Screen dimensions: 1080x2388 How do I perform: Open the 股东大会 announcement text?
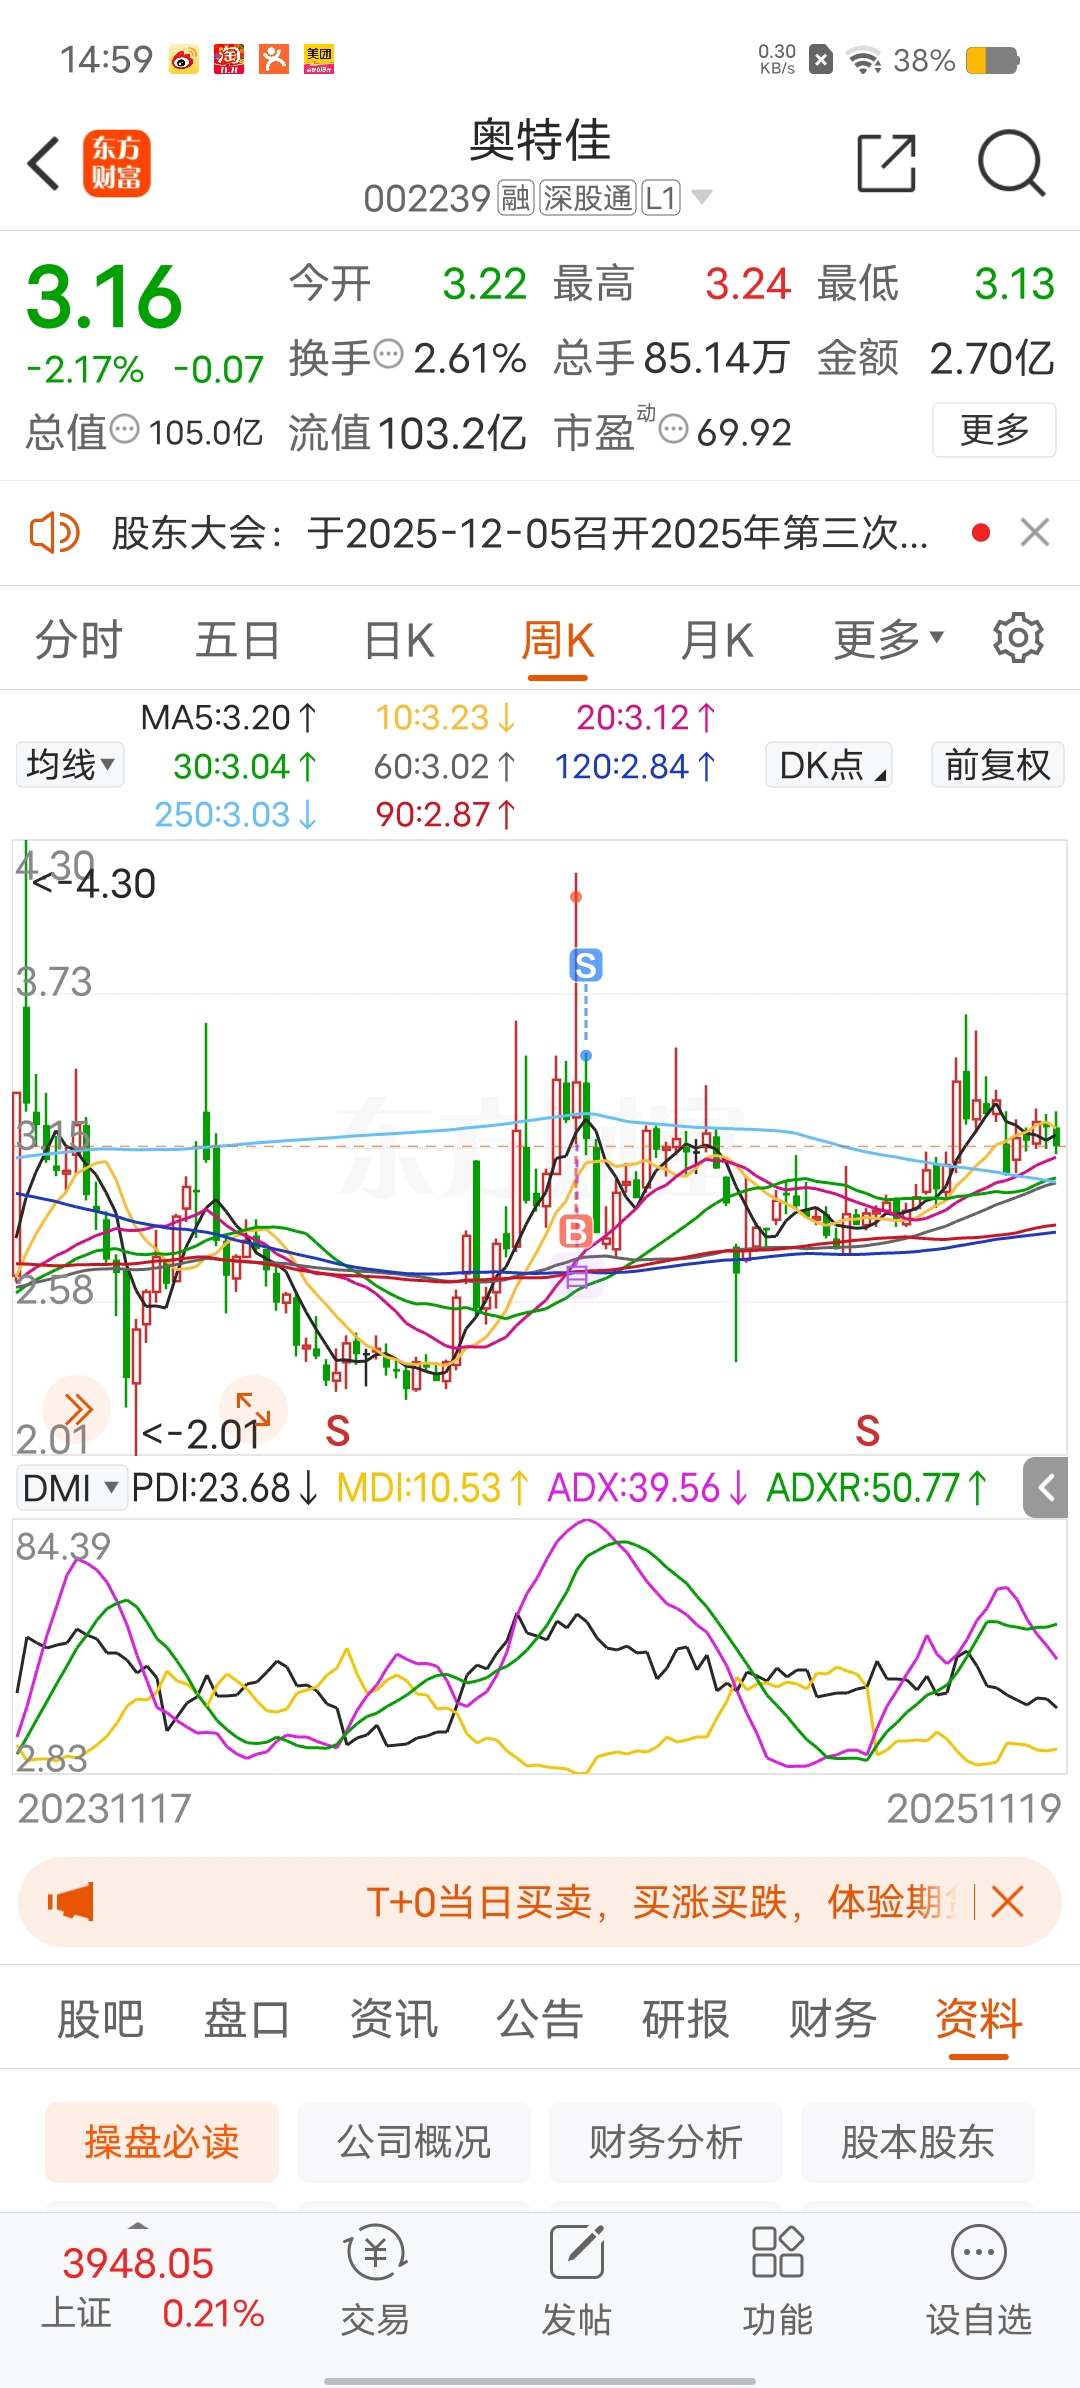(520, 533)
